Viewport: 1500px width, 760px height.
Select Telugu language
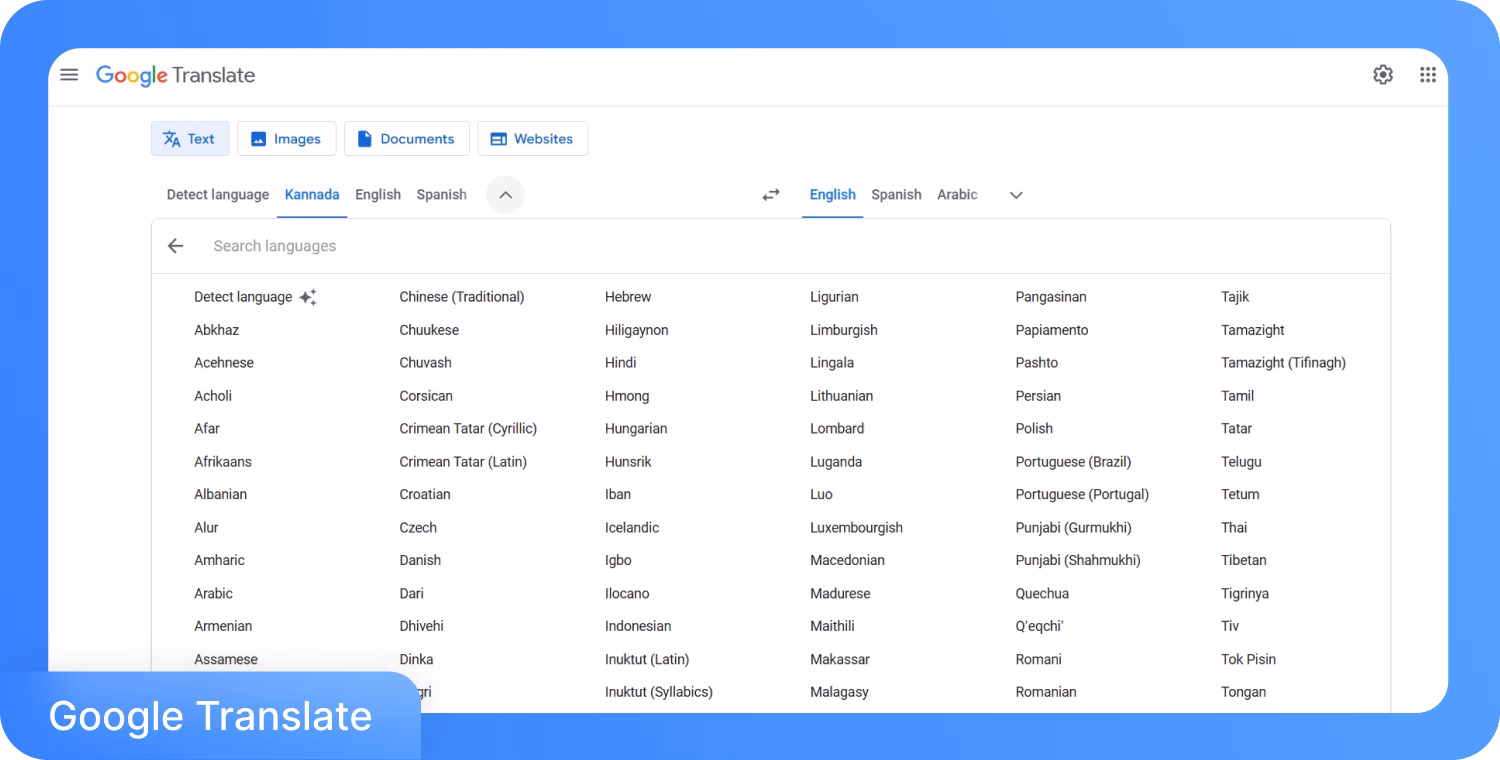click(x=1241, y=462)
